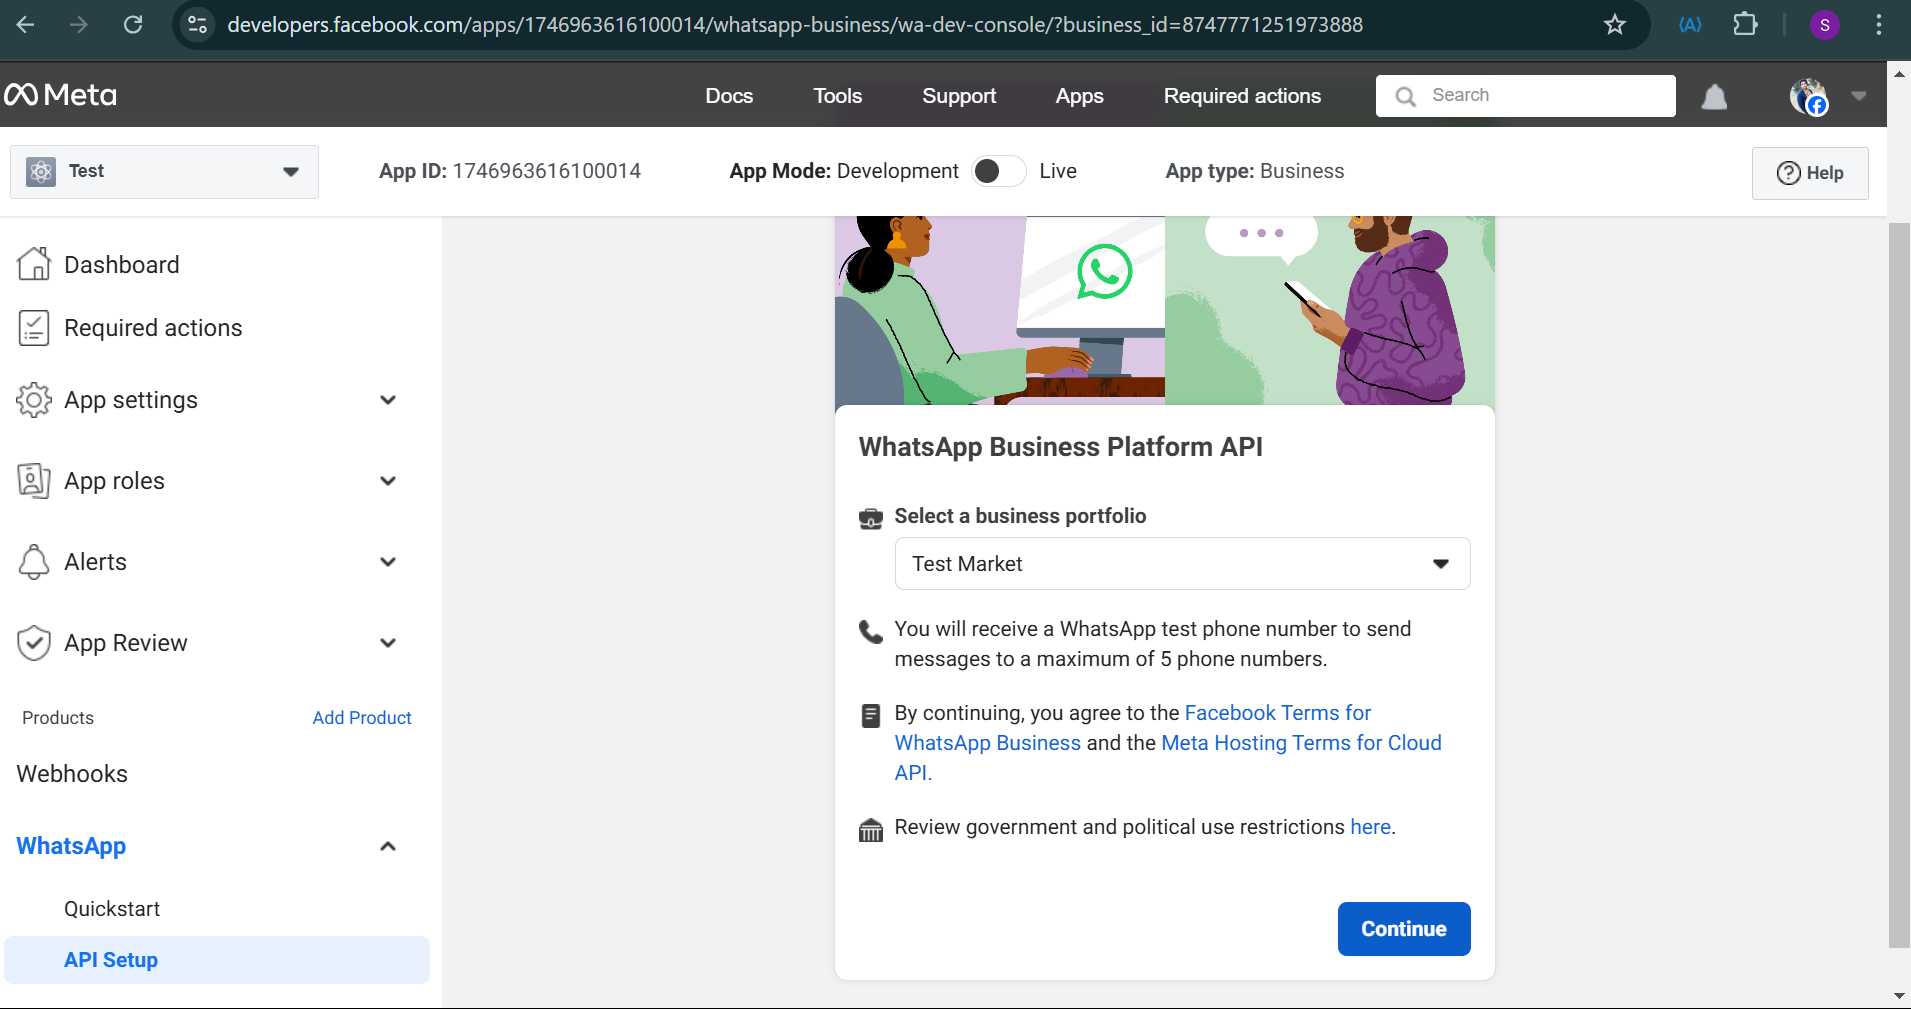Viewport: 1911px width, 1009px height.
Task: Click the search magnifier in the top bar
Action: [1405, 95]
